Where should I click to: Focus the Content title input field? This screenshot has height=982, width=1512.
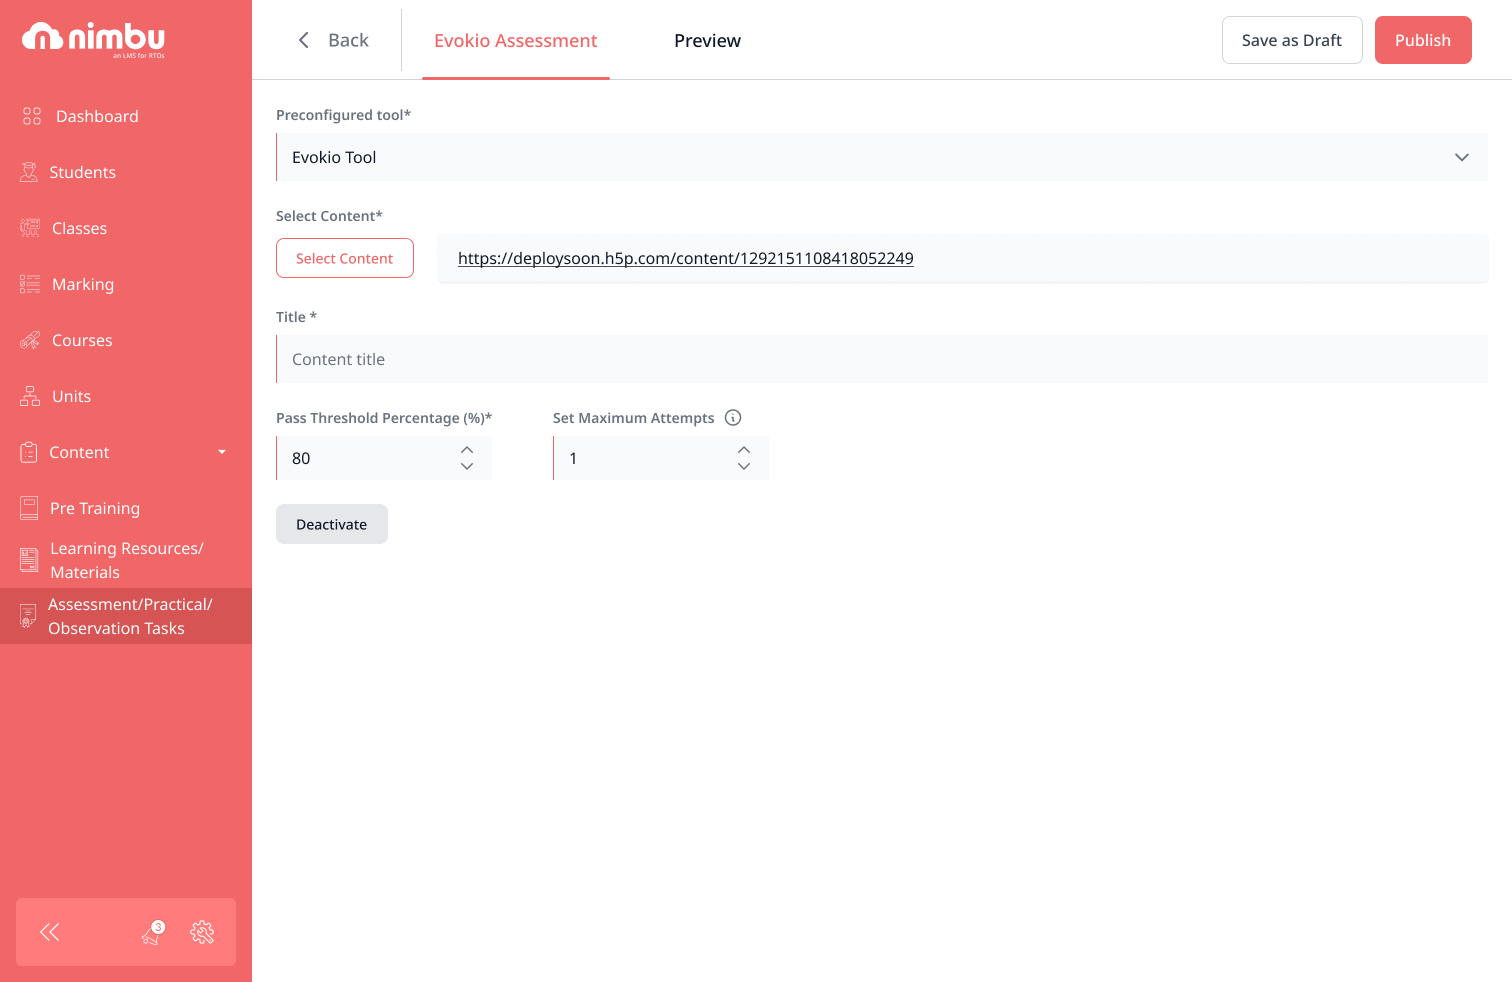click(882, 359)
